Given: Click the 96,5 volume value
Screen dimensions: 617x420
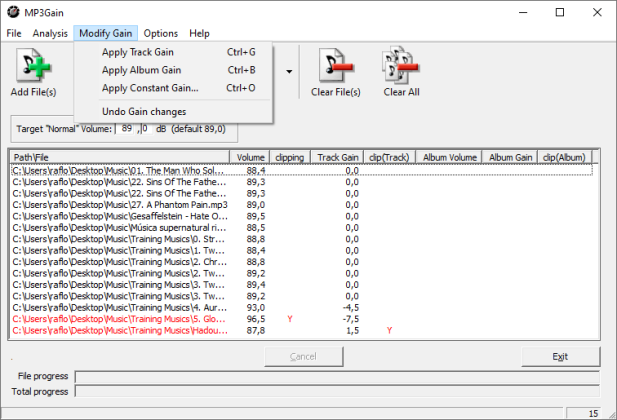Looking at the screenshot, I should point(256,319).
